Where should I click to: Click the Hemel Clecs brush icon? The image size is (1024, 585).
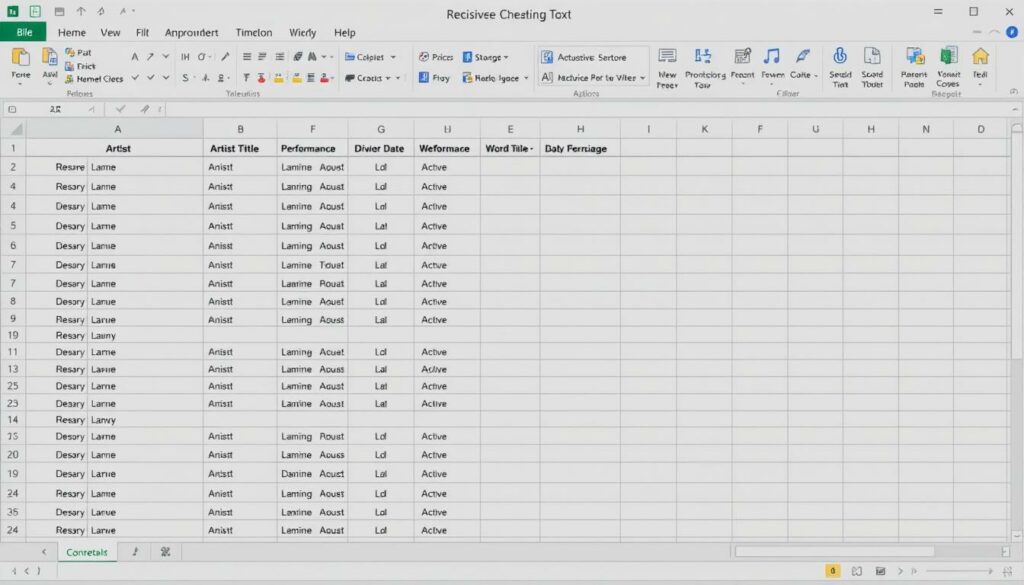pyautogui.click(x=70, y=78)
